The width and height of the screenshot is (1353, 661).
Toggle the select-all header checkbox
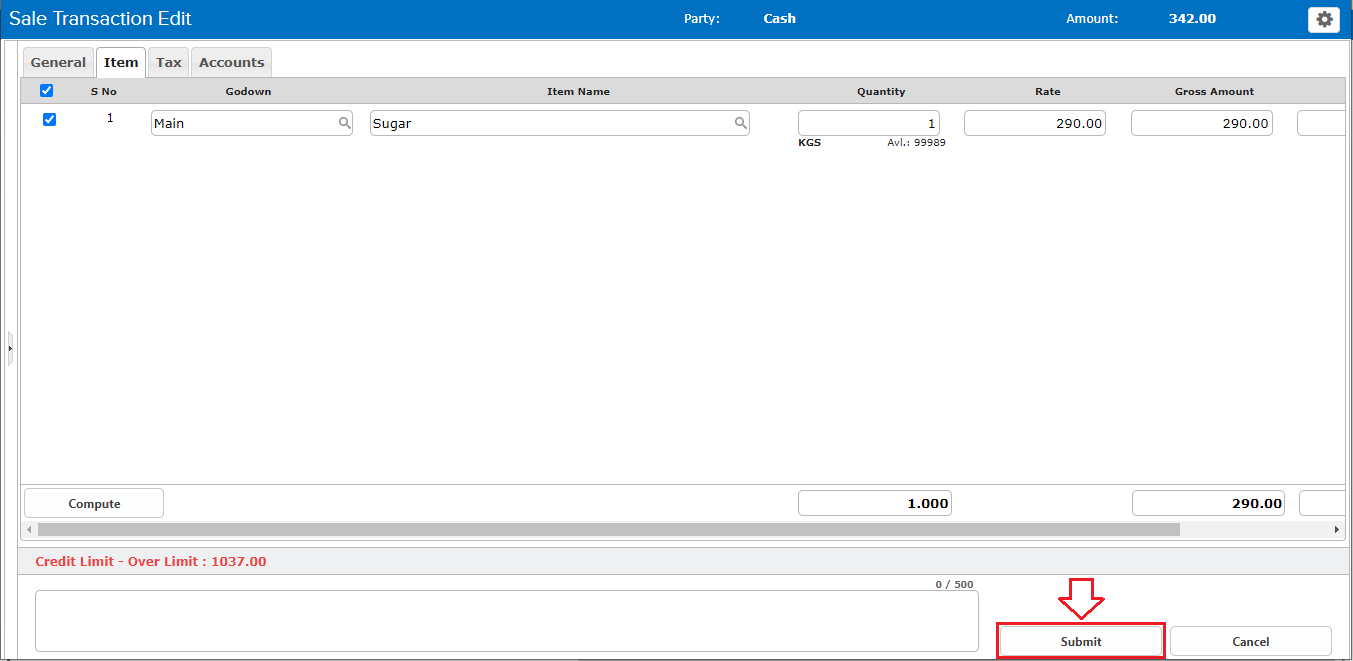(46, 91)
